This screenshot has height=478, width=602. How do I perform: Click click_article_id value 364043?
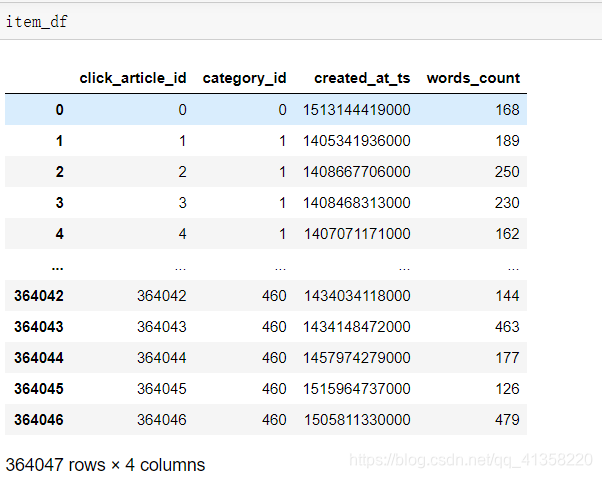(162, 327)
